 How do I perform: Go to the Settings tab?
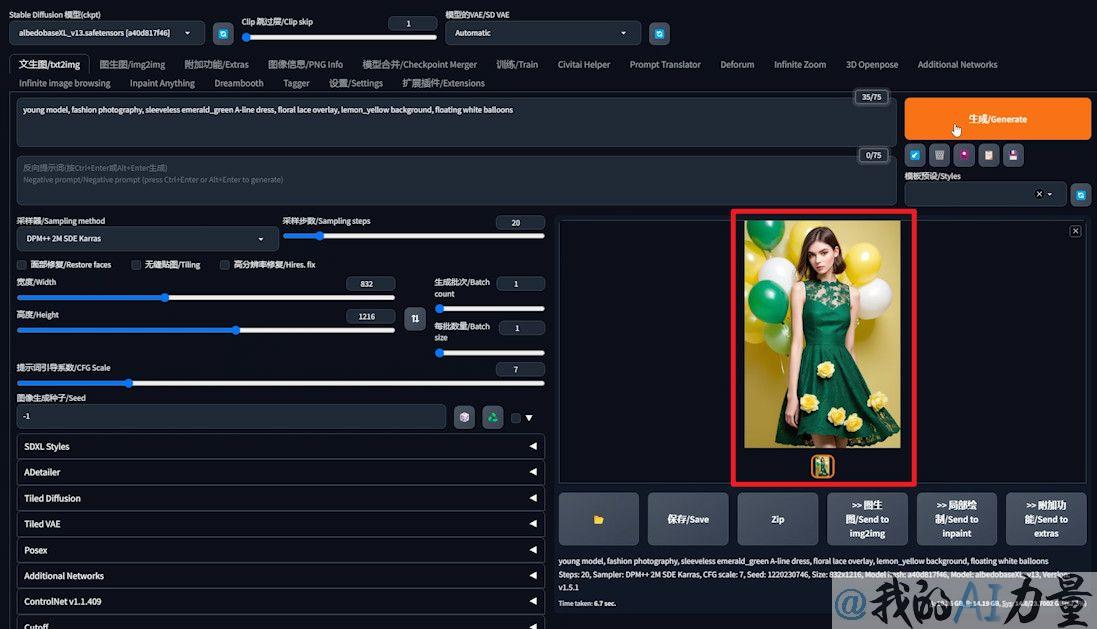point(355,83)
